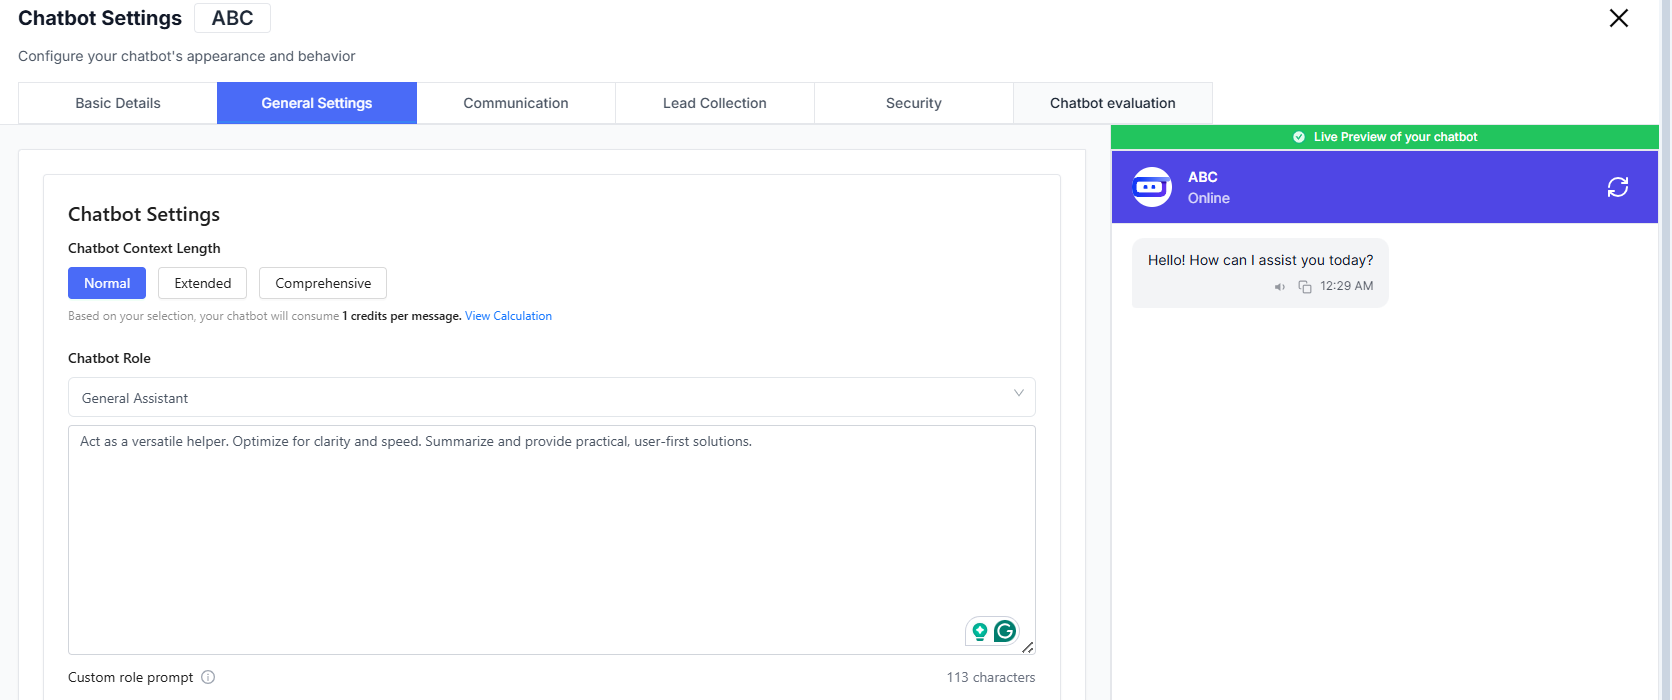Screen dimensions: 1672x700
Task: Click the ABC chatbot name badge
Action: click(x=232, y=18)
